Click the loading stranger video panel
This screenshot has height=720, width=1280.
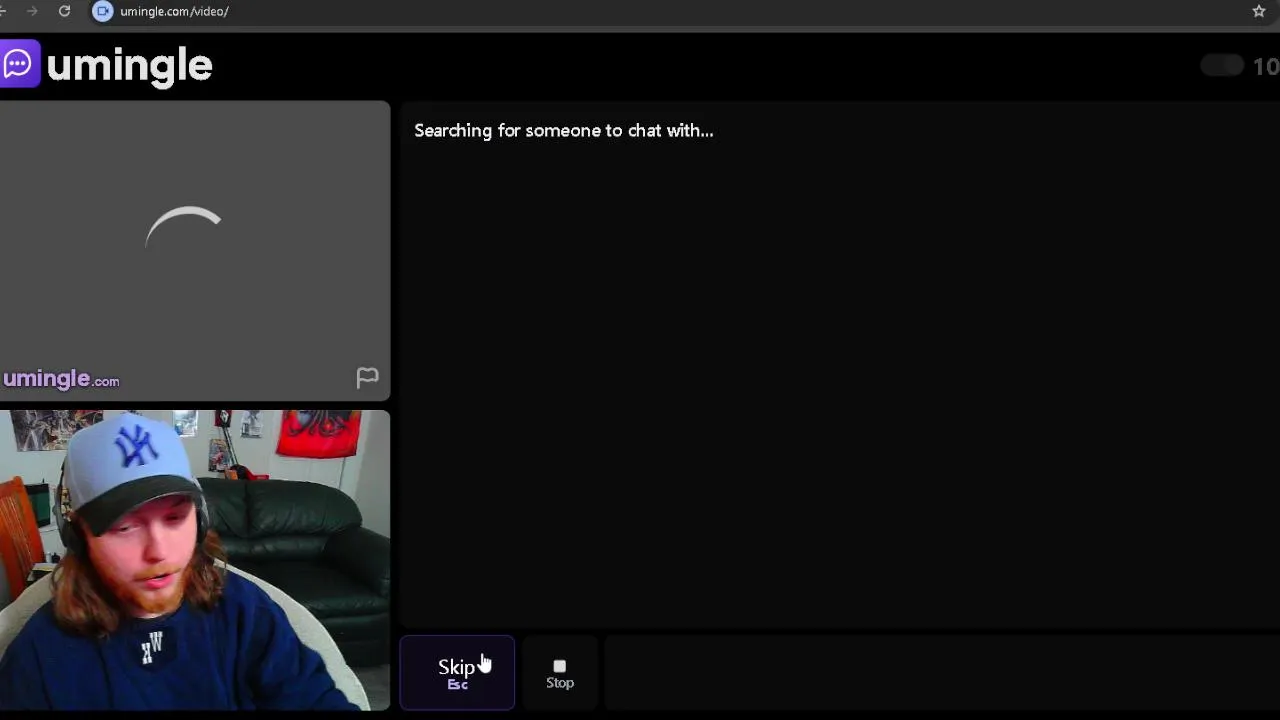click(195, 250)
